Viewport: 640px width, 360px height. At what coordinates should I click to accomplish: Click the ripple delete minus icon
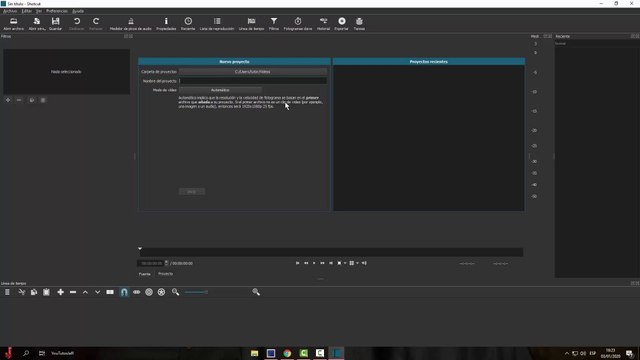[73, 292]
